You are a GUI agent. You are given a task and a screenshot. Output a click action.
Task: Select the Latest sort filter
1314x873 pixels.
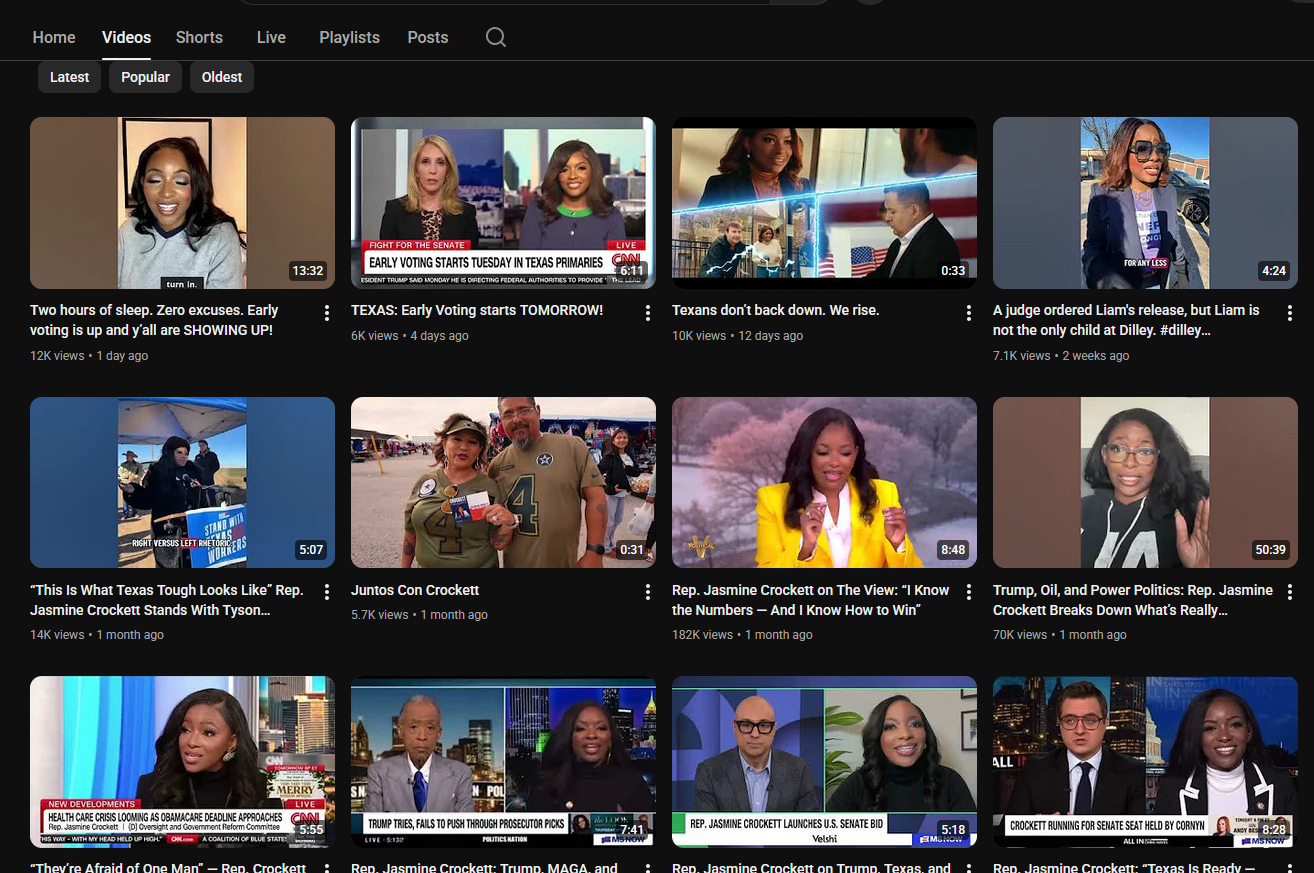click(x=70, y=77)
